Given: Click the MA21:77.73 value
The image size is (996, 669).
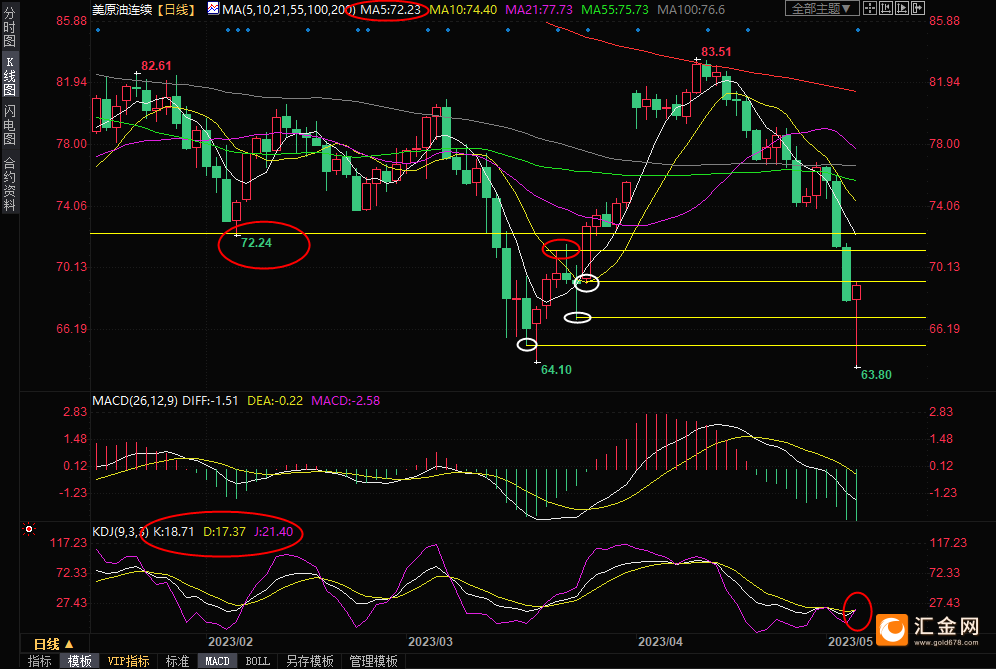Looking at the screenshot, I should tap(539, 10).
